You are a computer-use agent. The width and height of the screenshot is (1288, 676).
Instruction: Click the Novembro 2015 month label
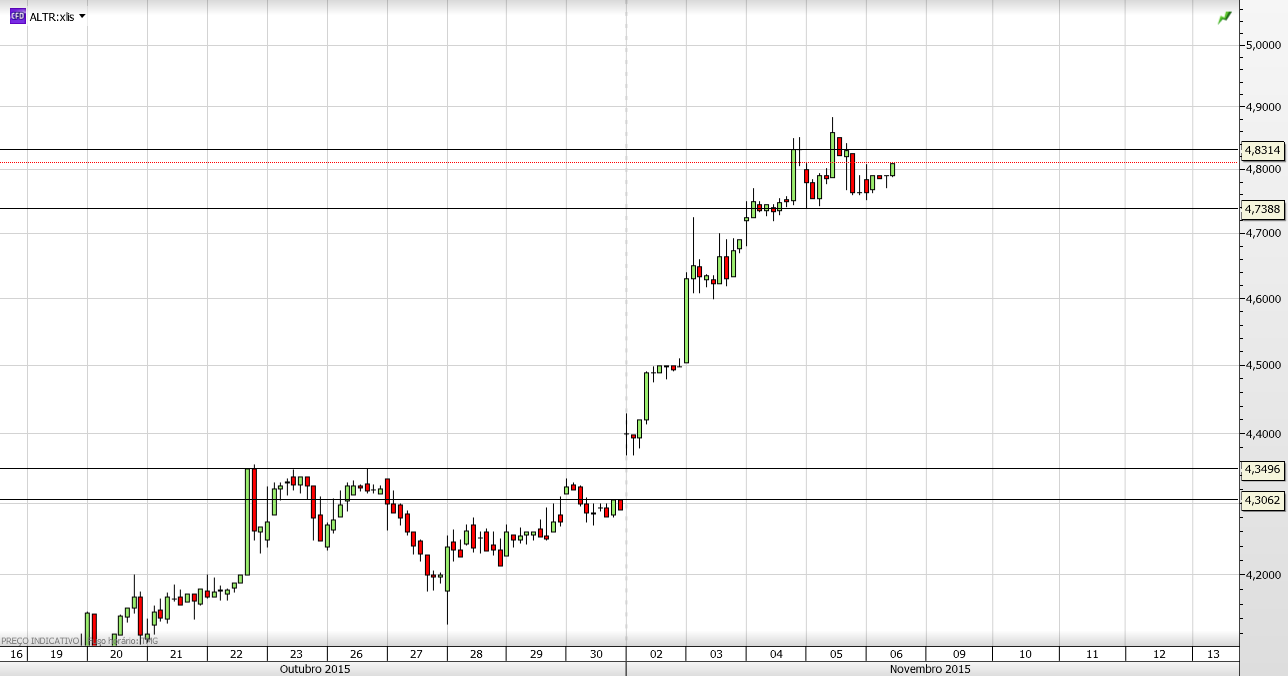[930, 669]
